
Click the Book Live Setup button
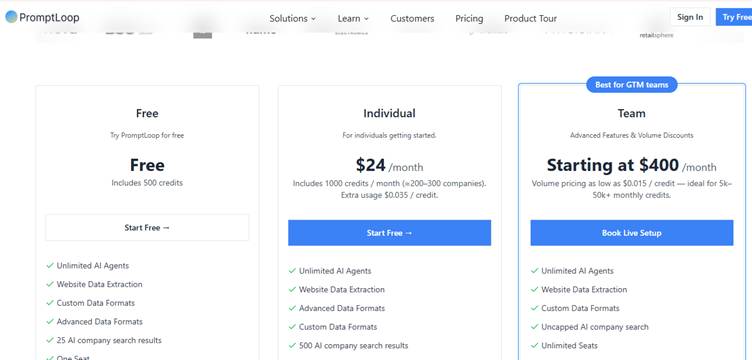point(632,233)
